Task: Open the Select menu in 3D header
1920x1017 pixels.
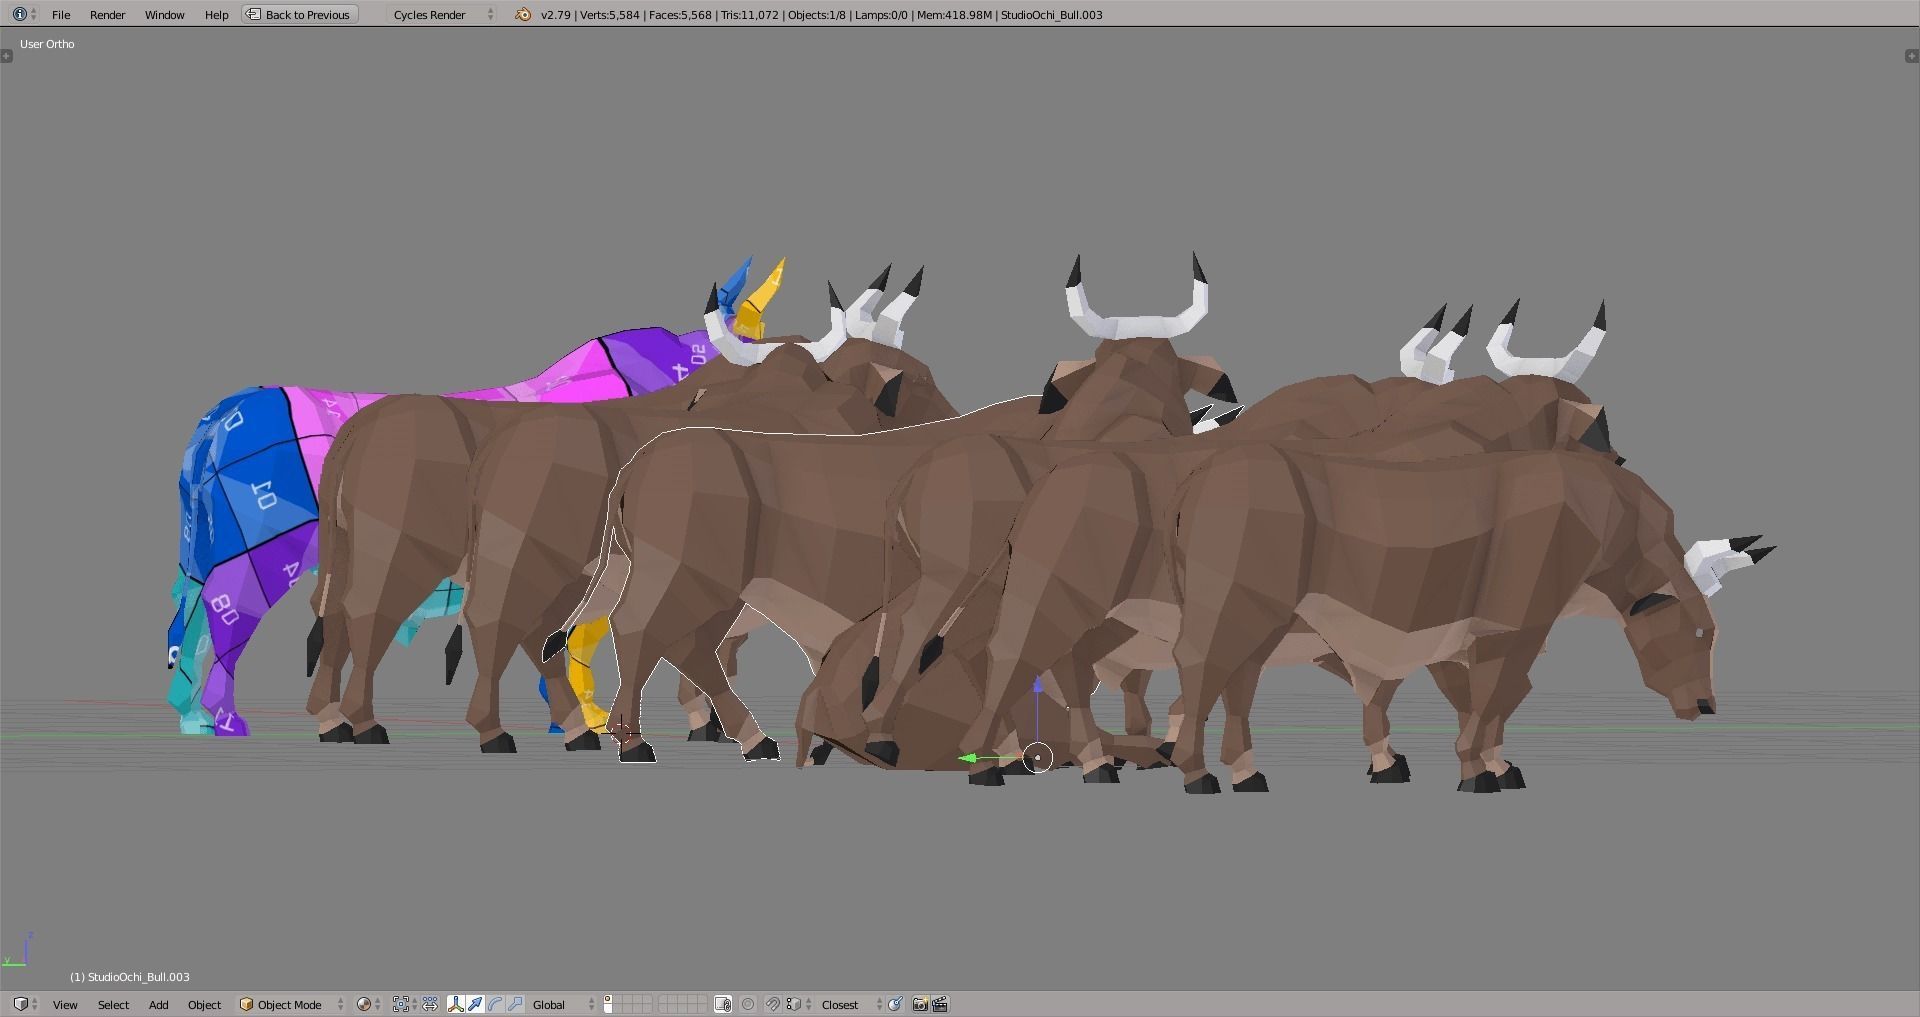Action: (113, 1004)
